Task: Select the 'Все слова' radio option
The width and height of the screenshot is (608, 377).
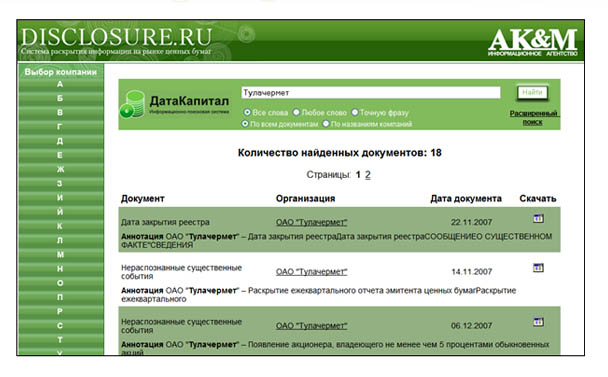Action: coord(247,112)
